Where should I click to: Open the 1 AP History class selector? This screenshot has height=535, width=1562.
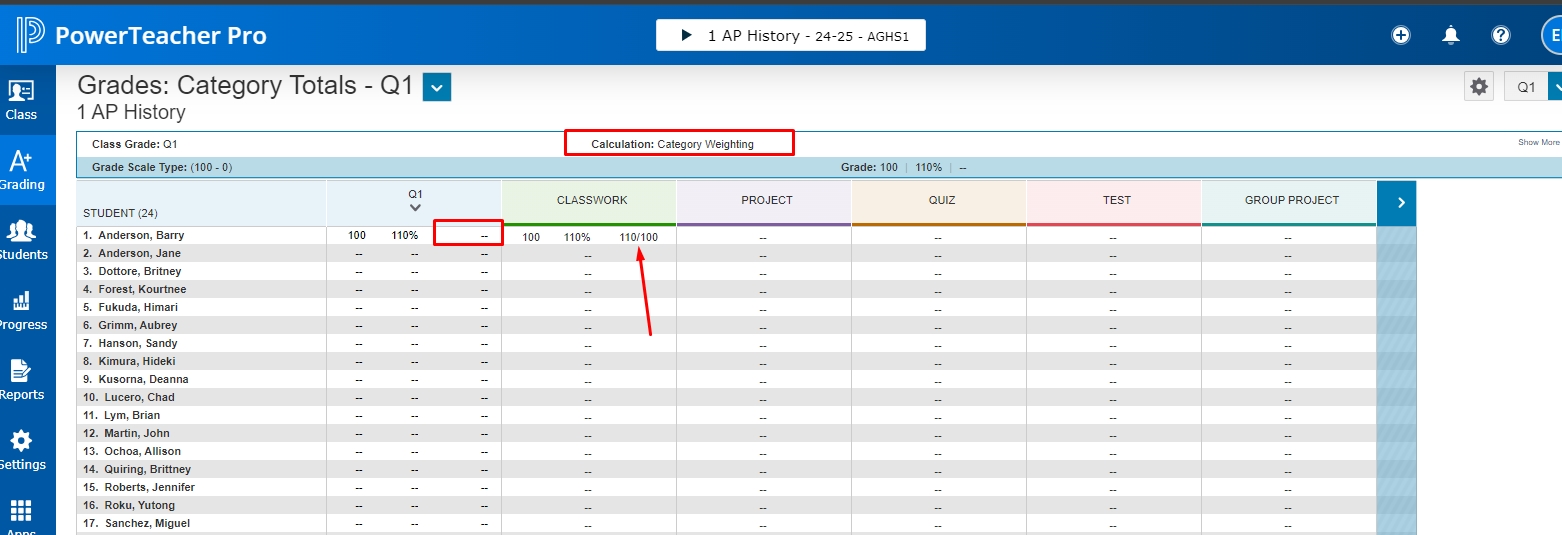(x=790, y=35)
